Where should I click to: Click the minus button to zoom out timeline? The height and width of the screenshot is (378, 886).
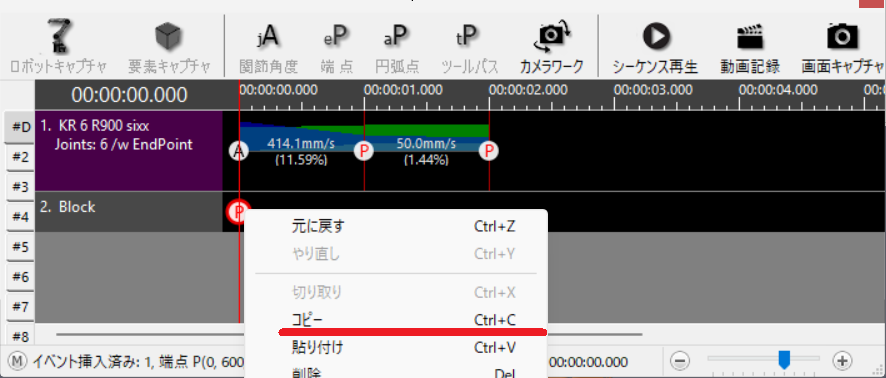point(681,360)
